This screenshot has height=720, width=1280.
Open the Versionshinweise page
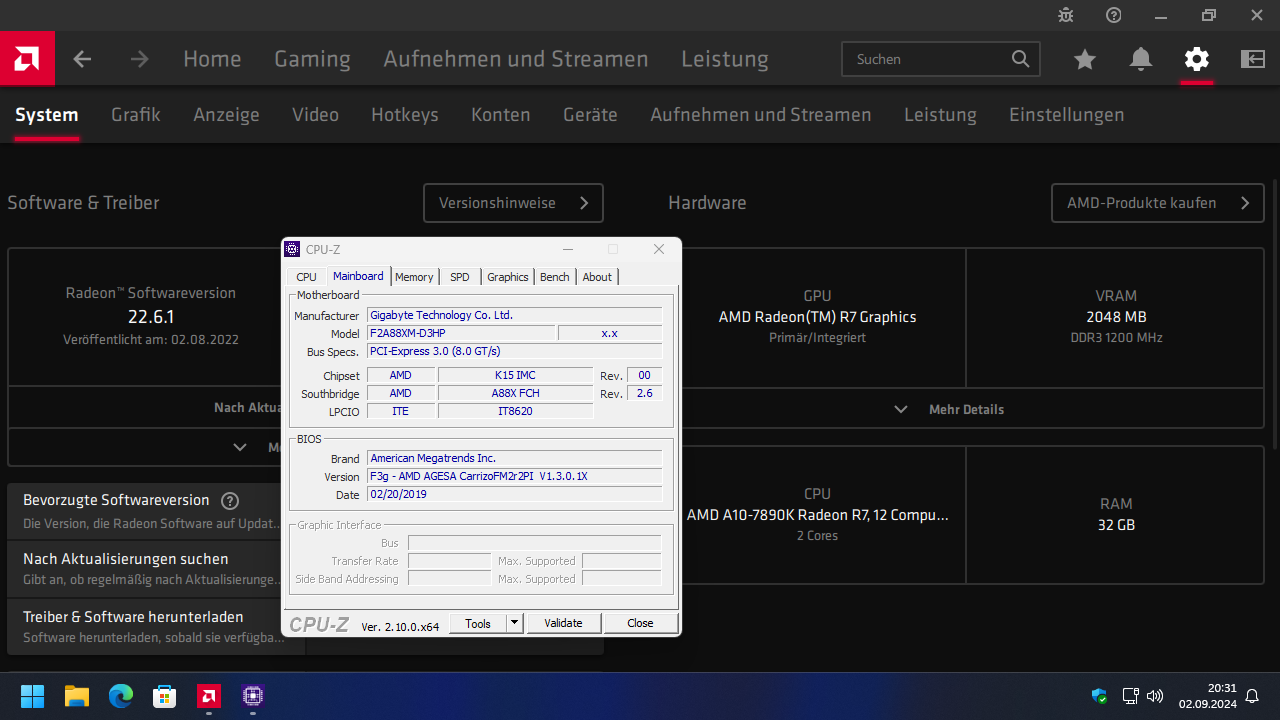click(x=513, y=203)
